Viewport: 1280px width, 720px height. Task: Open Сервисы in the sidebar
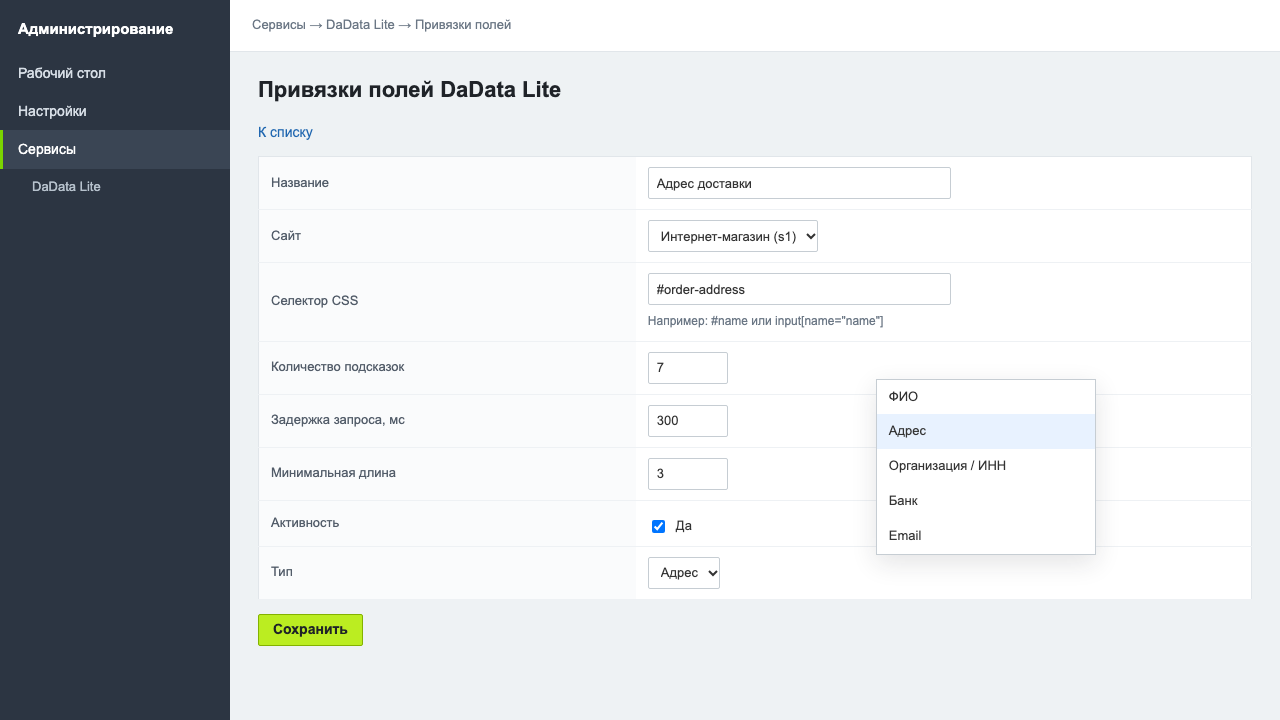tap(115, 149)
